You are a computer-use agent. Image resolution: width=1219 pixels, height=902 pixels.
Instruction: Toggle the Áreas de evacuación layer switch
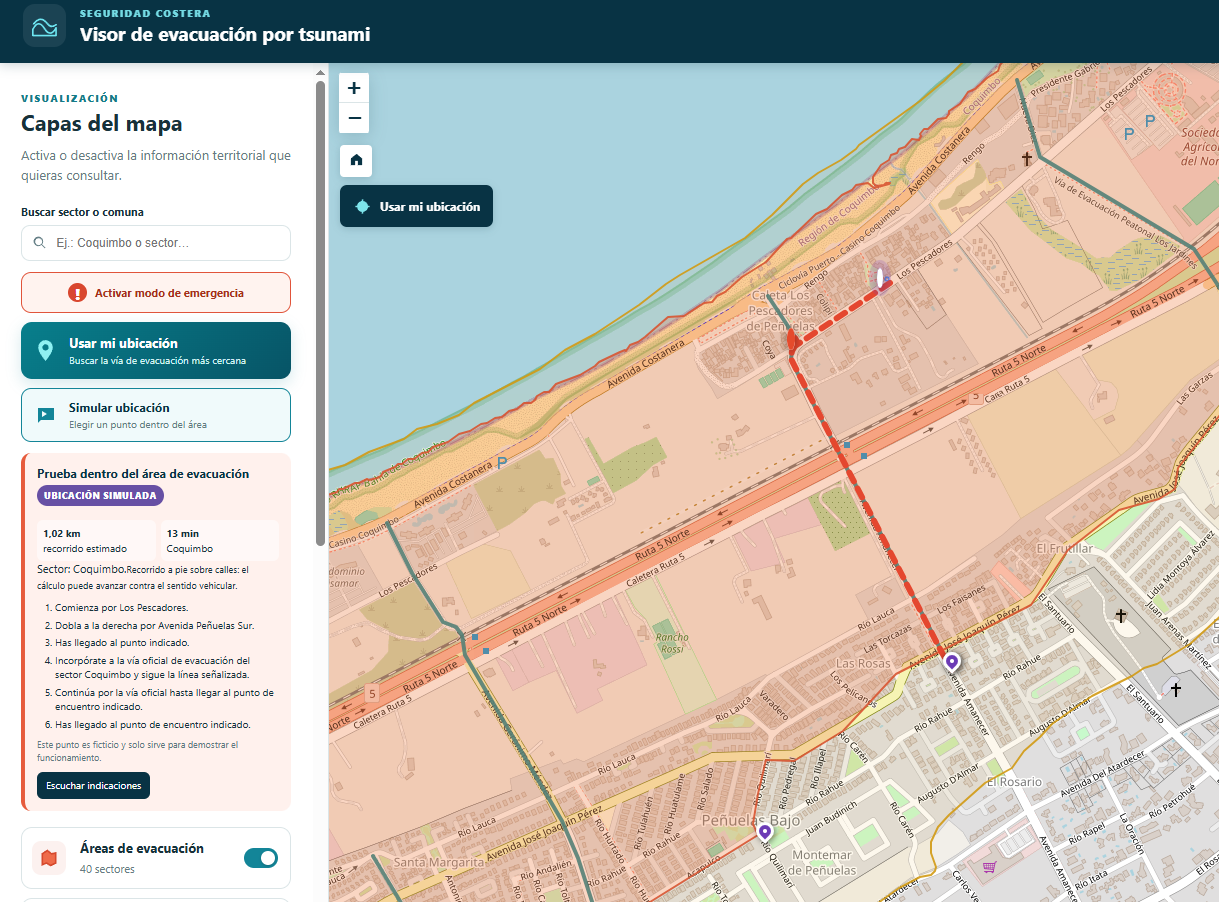click(261, 858)
